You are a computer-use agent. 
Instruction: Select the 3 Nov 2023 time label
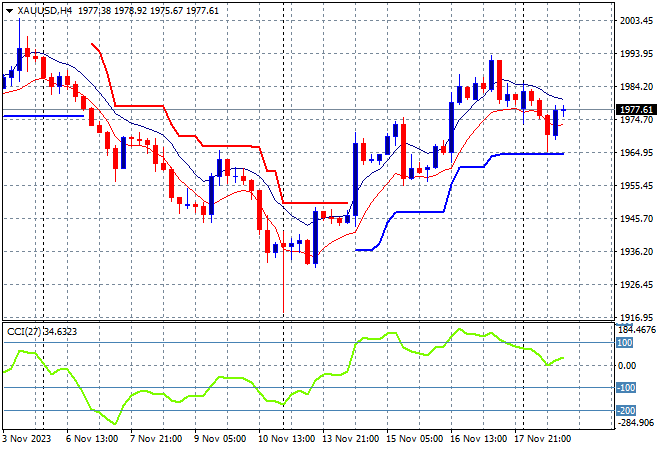coord(26,439)
